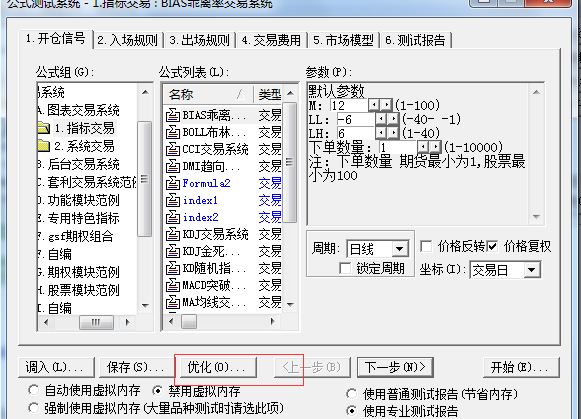Open the 2.系统交易 folder icon

click(x=44, y=146)
